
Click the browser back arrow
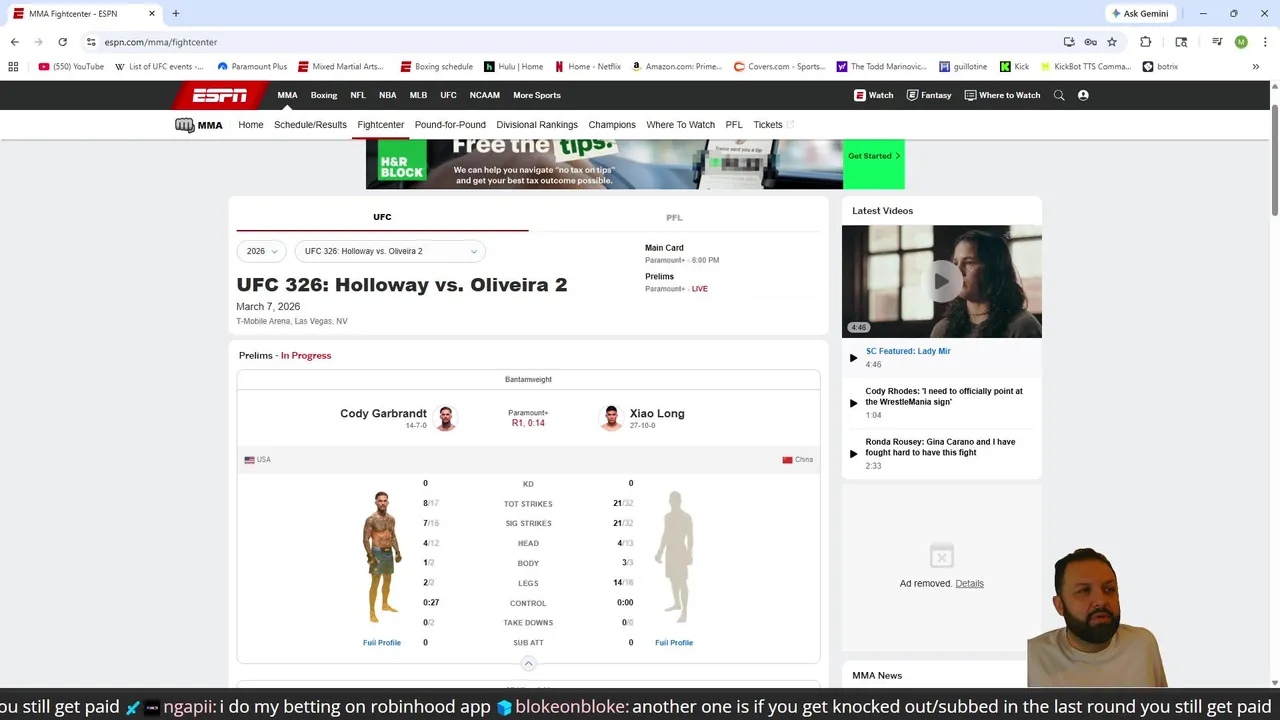[14, 42]
